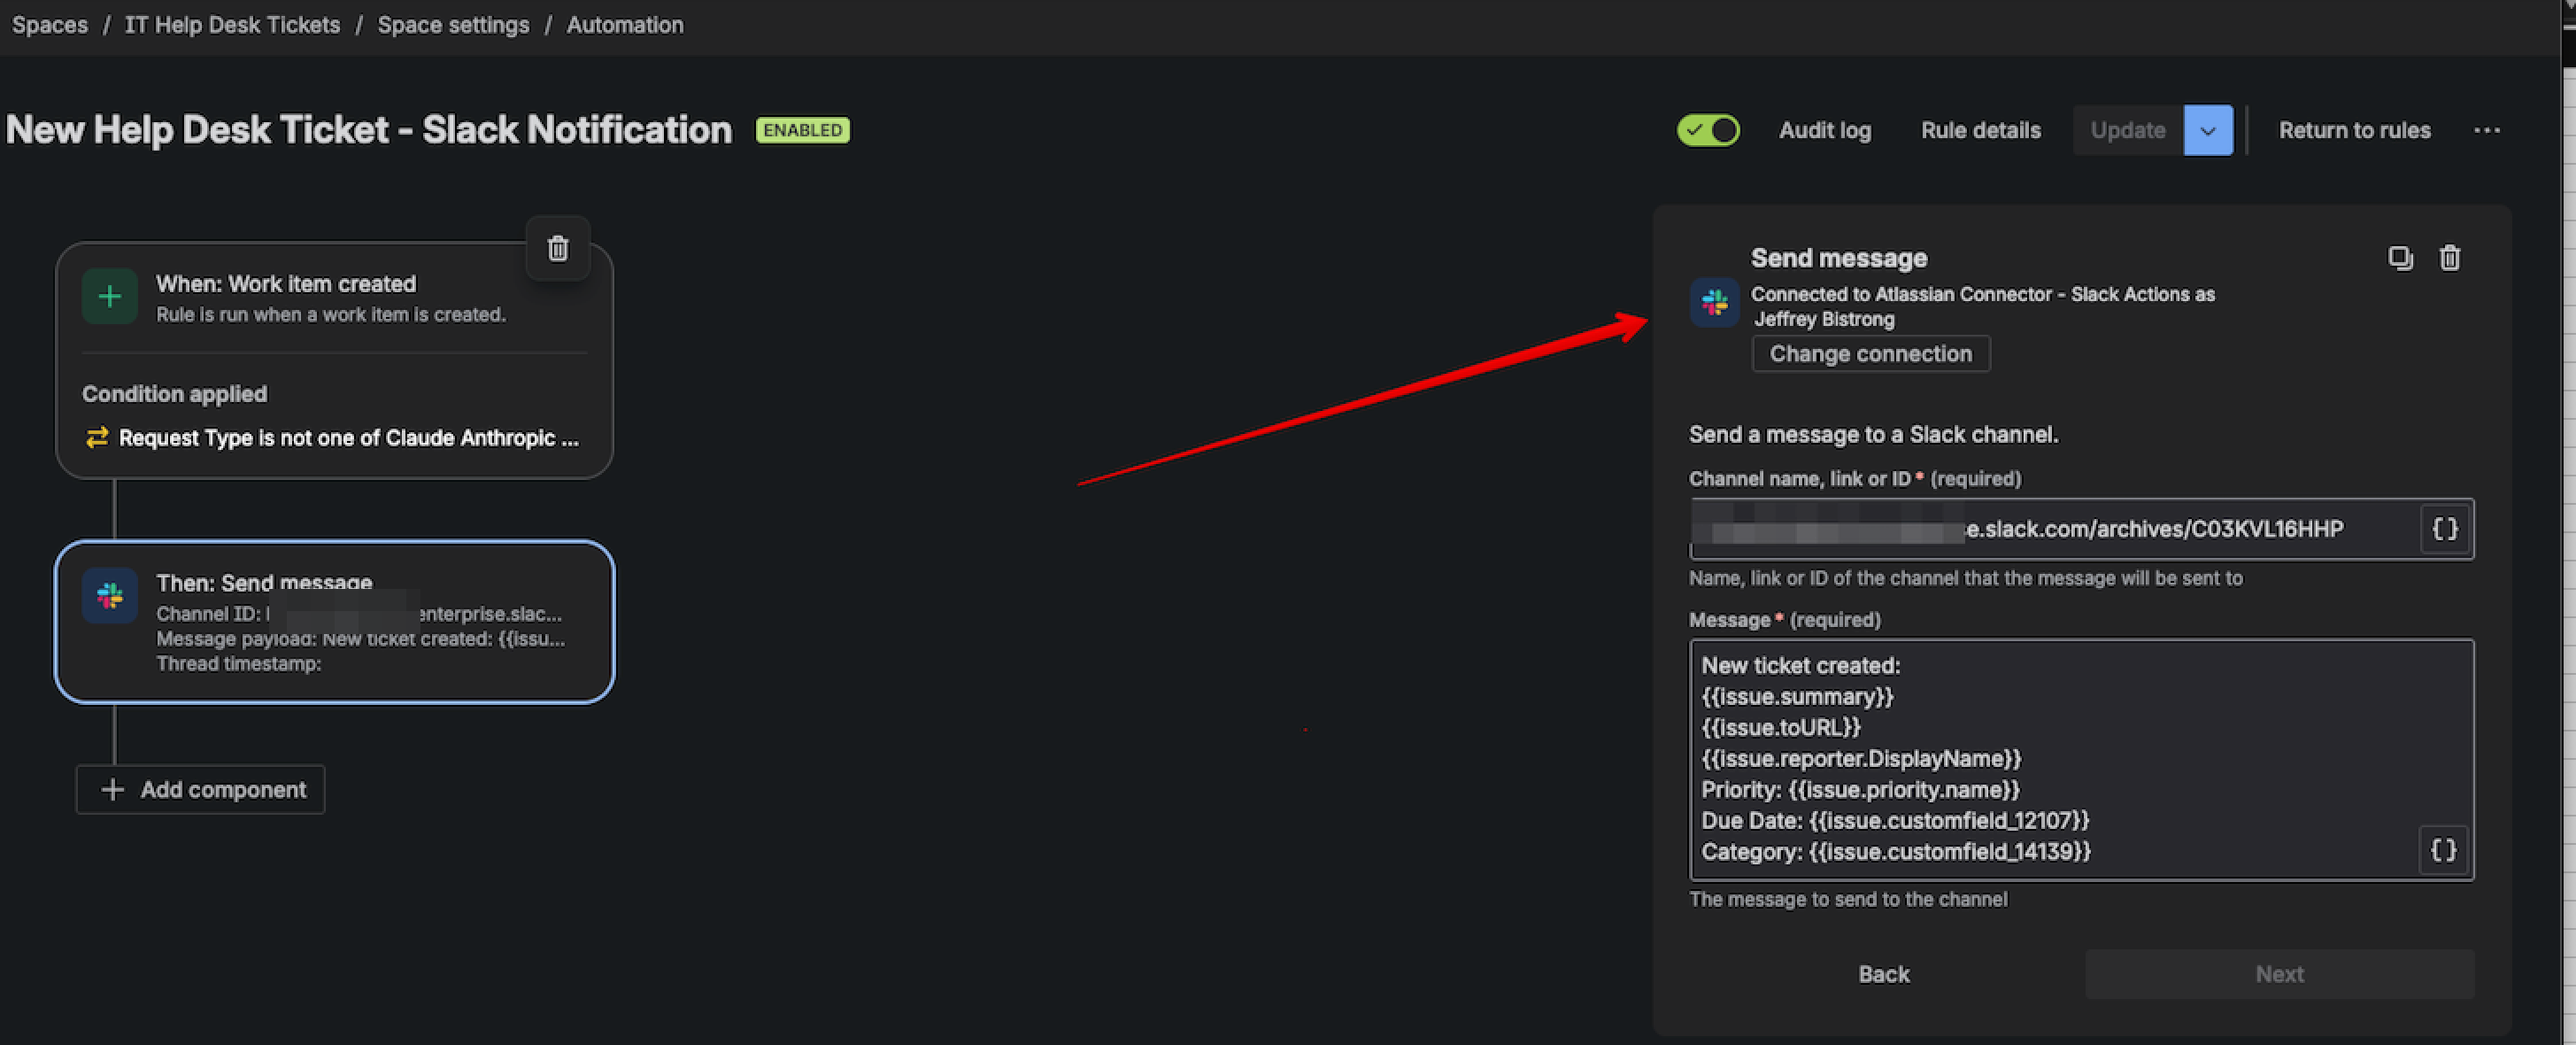Click into the Message text area
The width and height of the screenshot is (2576, 1045).
pos(2081,760)
